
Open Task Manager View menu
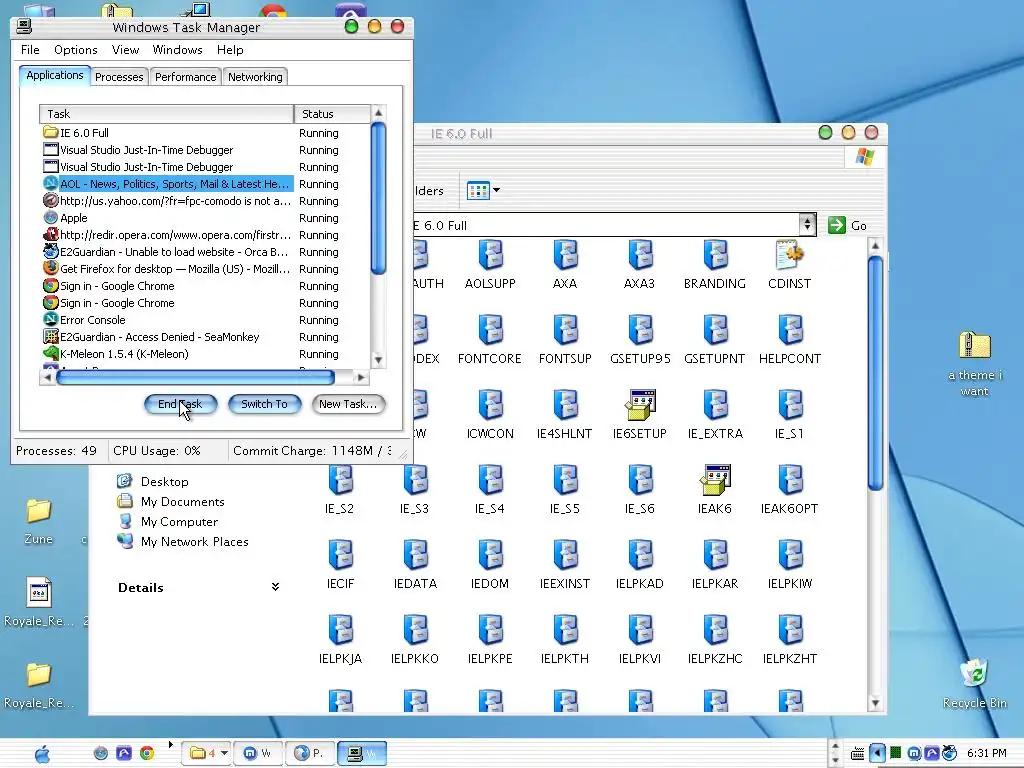125,50
